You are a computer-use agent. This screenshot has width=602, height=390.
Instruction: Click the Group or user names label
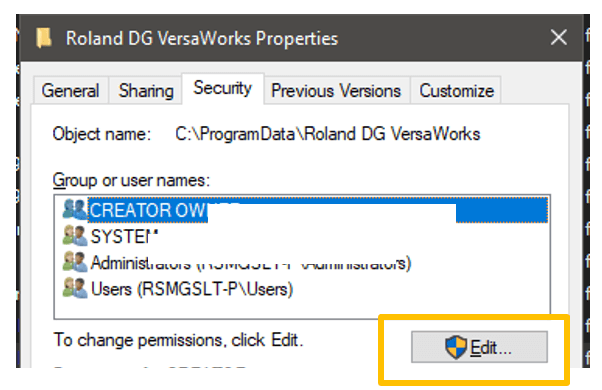(131, 180)
